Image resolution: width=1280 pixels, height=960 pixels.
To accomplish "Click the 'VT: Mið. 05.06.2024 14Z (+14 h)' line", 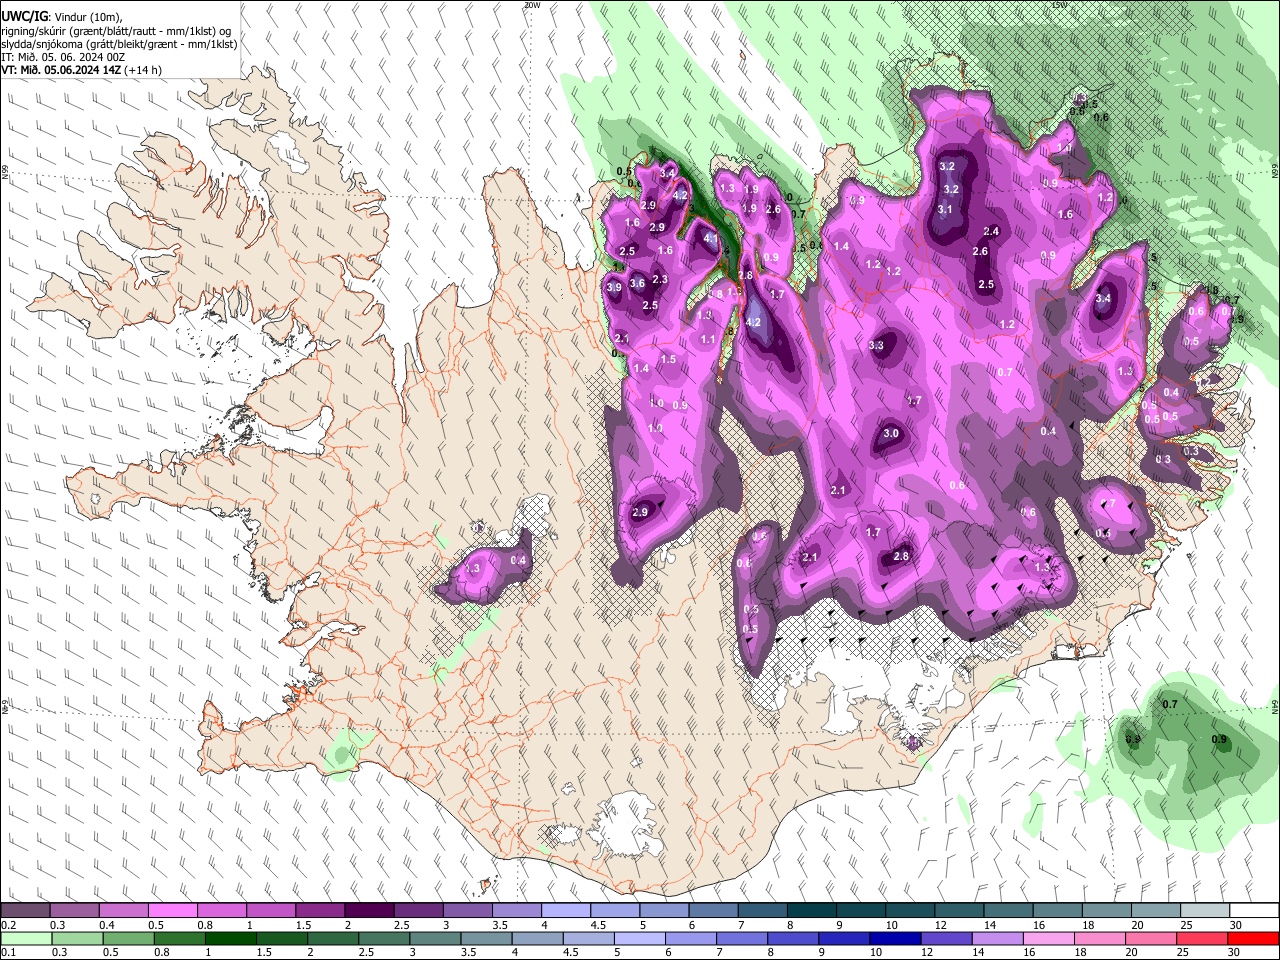I will (81, 70).
